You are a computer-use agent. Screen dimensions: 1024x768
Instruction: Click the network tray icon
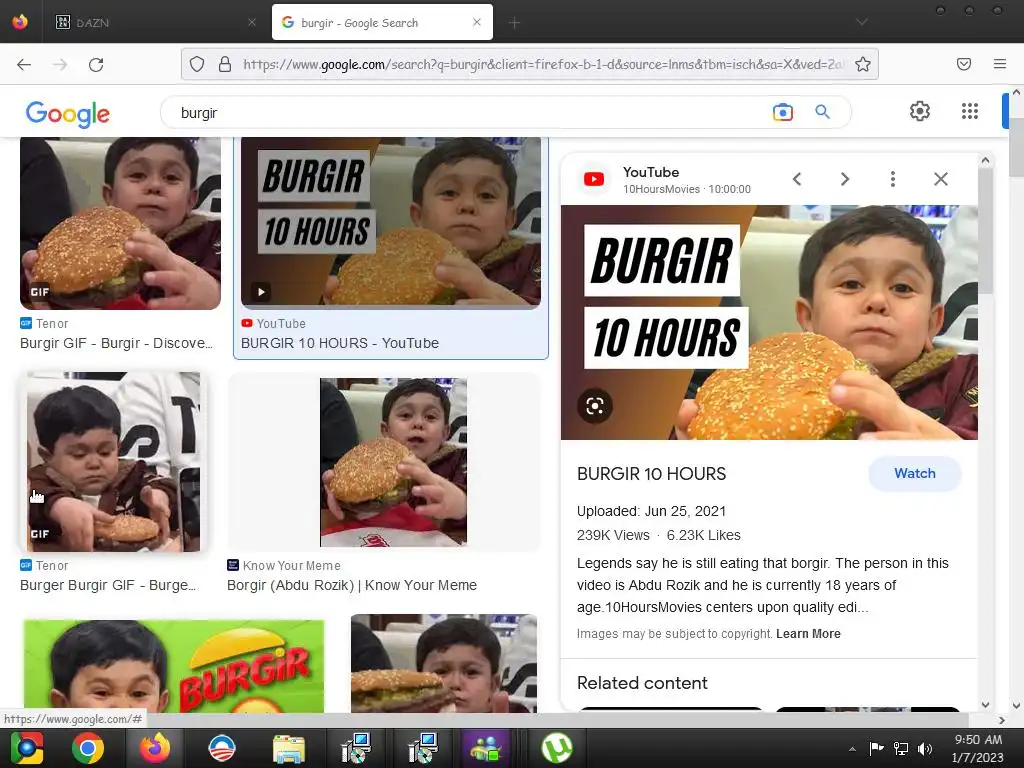coord(901,748)
